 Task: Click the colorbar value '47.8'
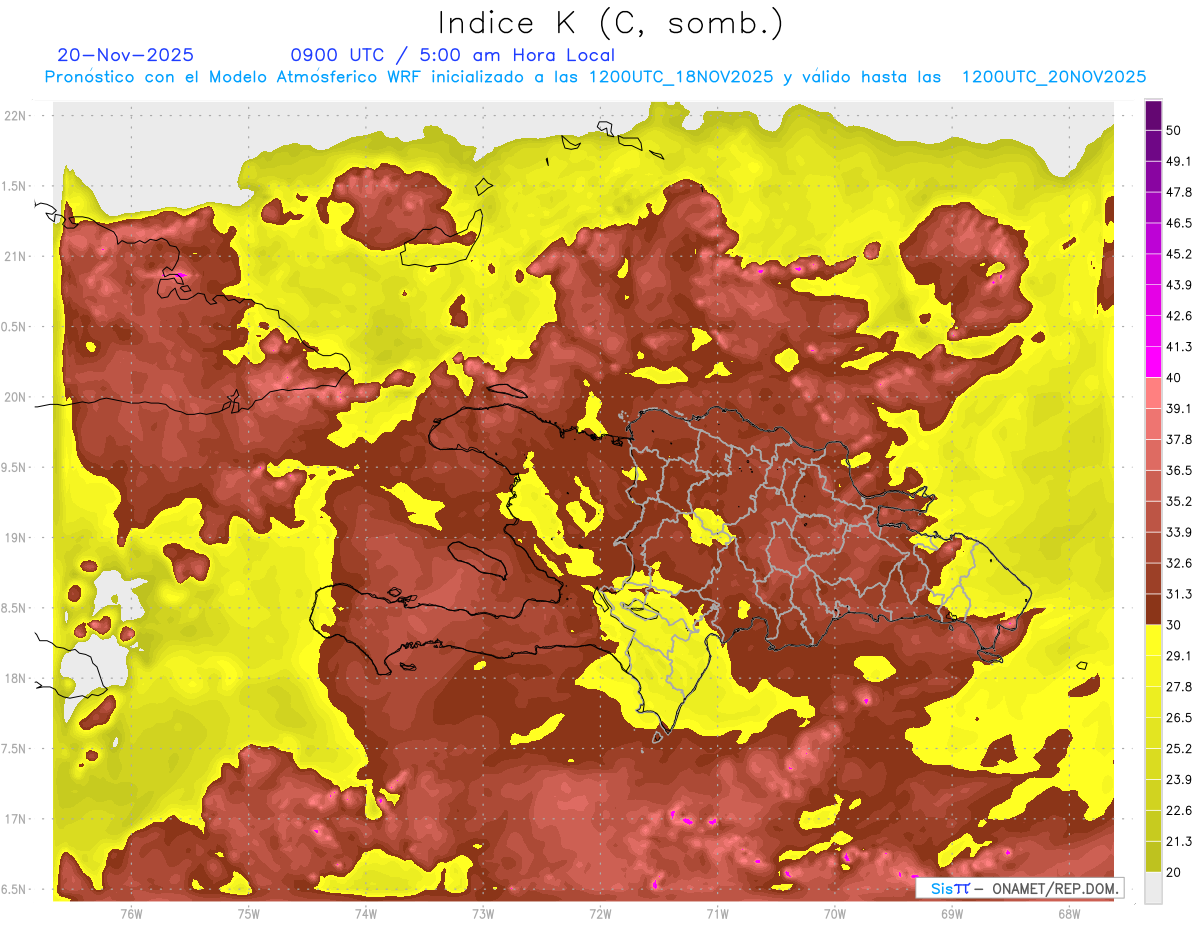(x=1179, y=192)
